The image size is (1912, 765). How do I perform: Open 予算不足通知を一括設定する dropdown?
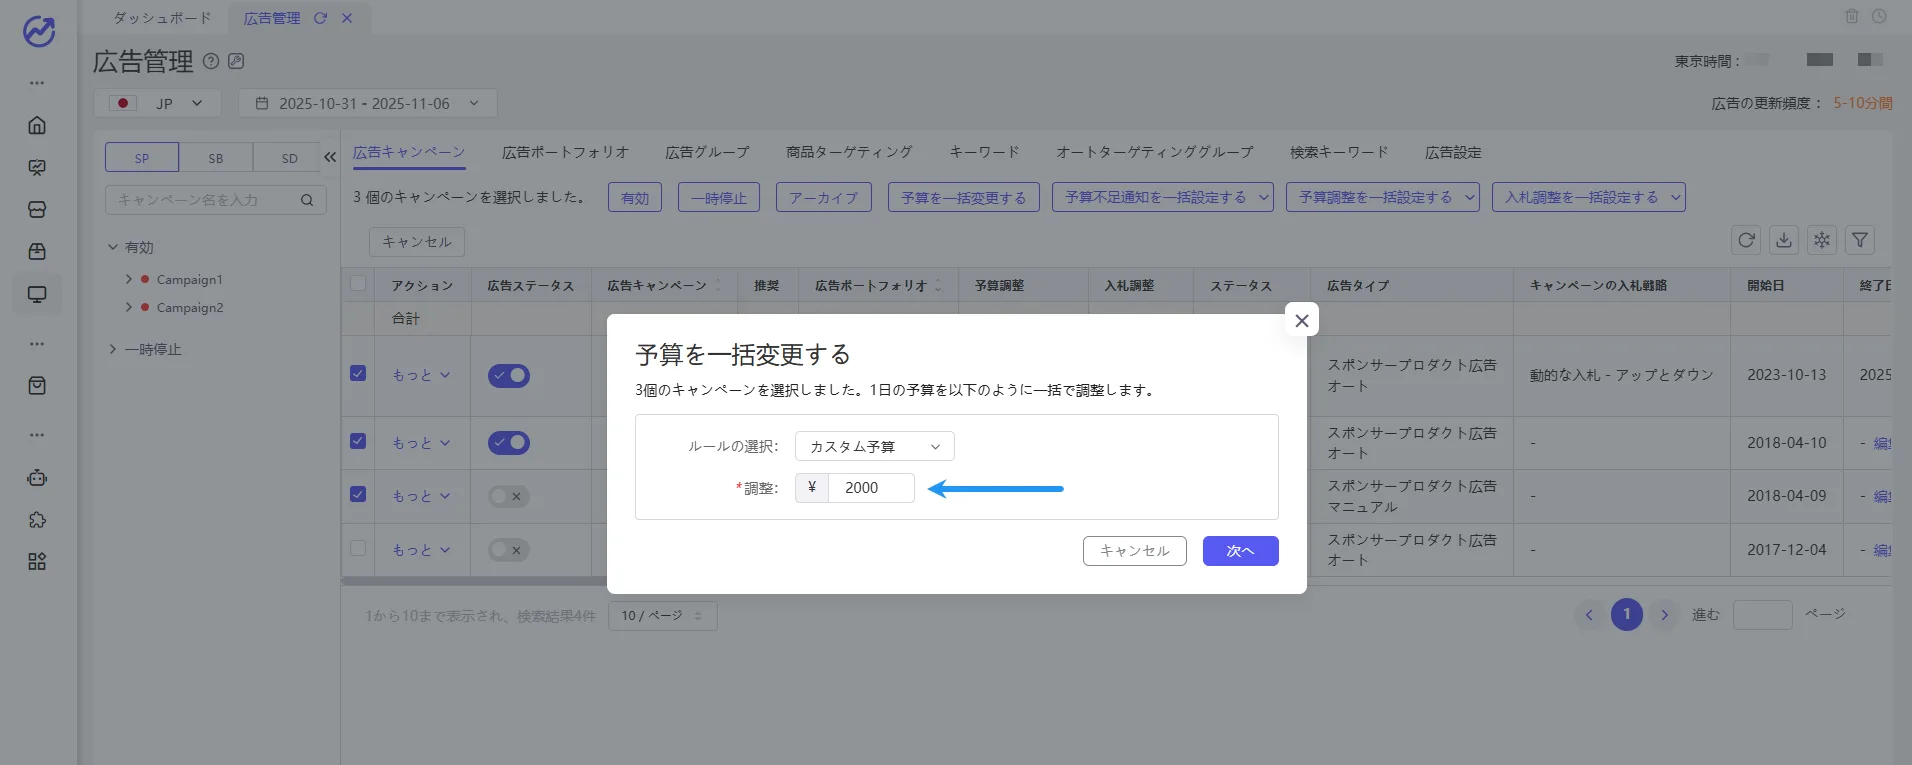coord(1163,197)
